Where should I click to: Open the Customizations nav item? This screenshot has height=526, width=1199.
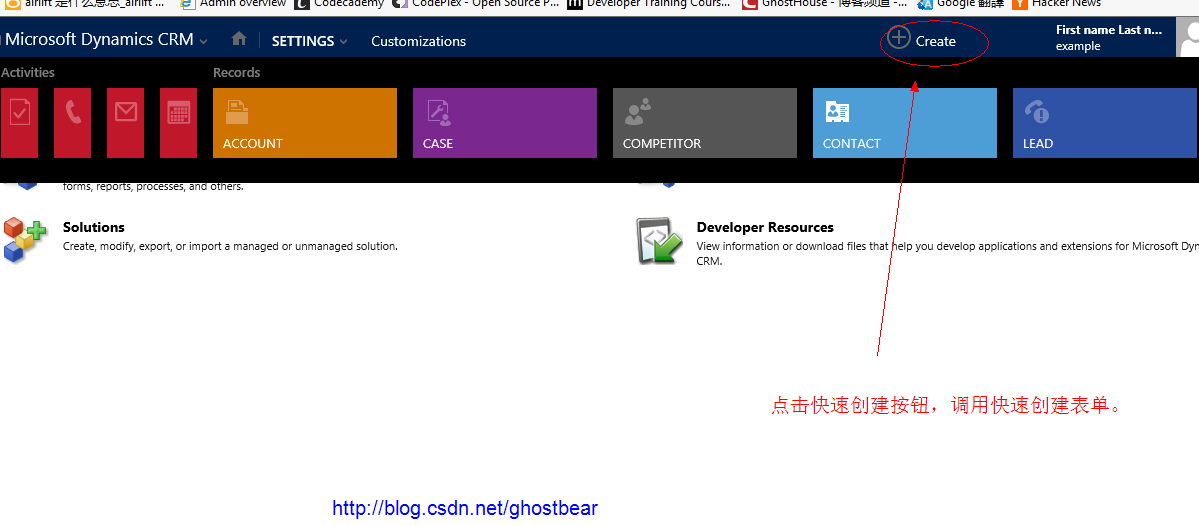[x=418, y=41]
